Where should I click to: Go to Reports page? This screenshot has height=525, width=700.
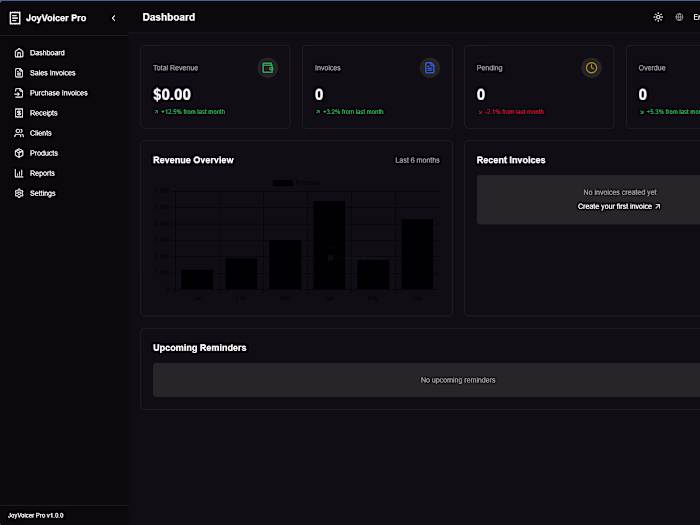click(42, 173)
